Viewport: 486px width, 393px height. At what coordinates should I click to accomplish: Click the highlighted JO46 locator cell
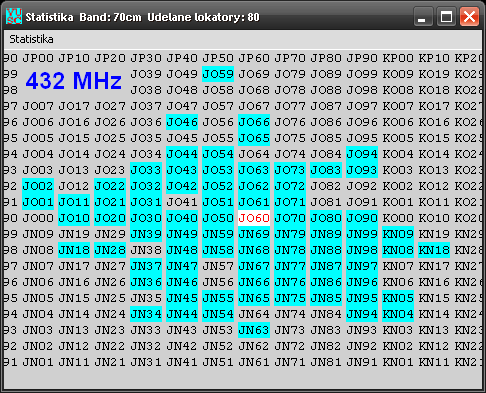[x=182, y=122]
